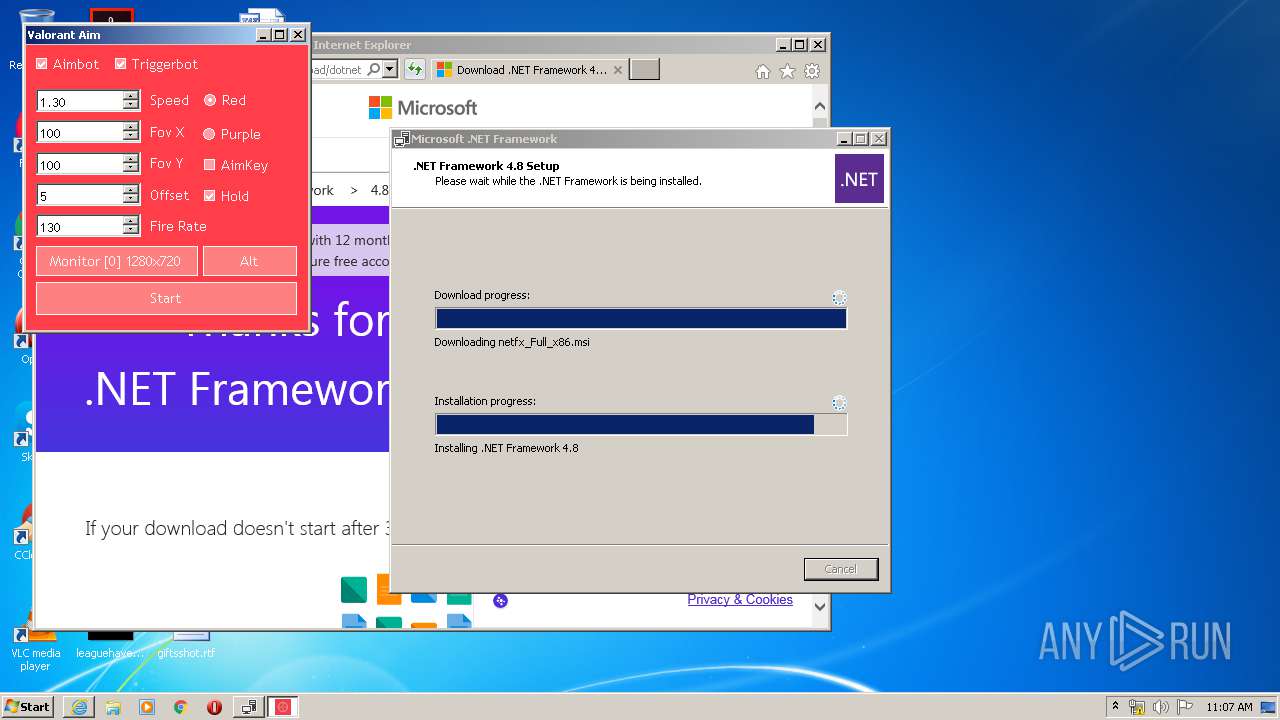Decrease Fov X with the down arrow
This screenshot has width=1280, height=720.
pyautogui.click(x=131, y=137)
